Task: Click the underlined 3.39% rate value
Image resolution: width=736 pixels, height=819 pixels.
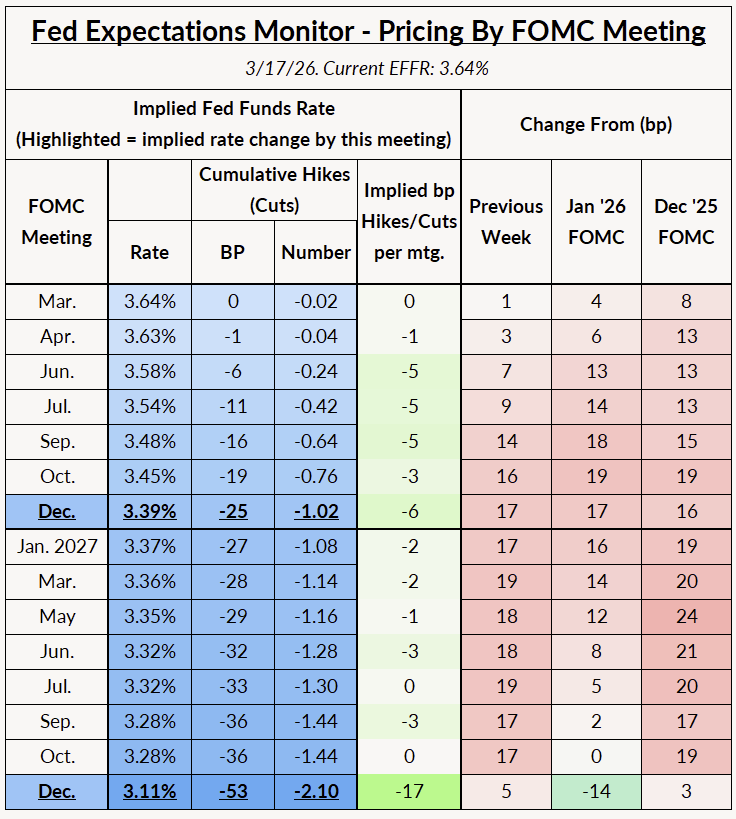Action: (x=150, y=512)
